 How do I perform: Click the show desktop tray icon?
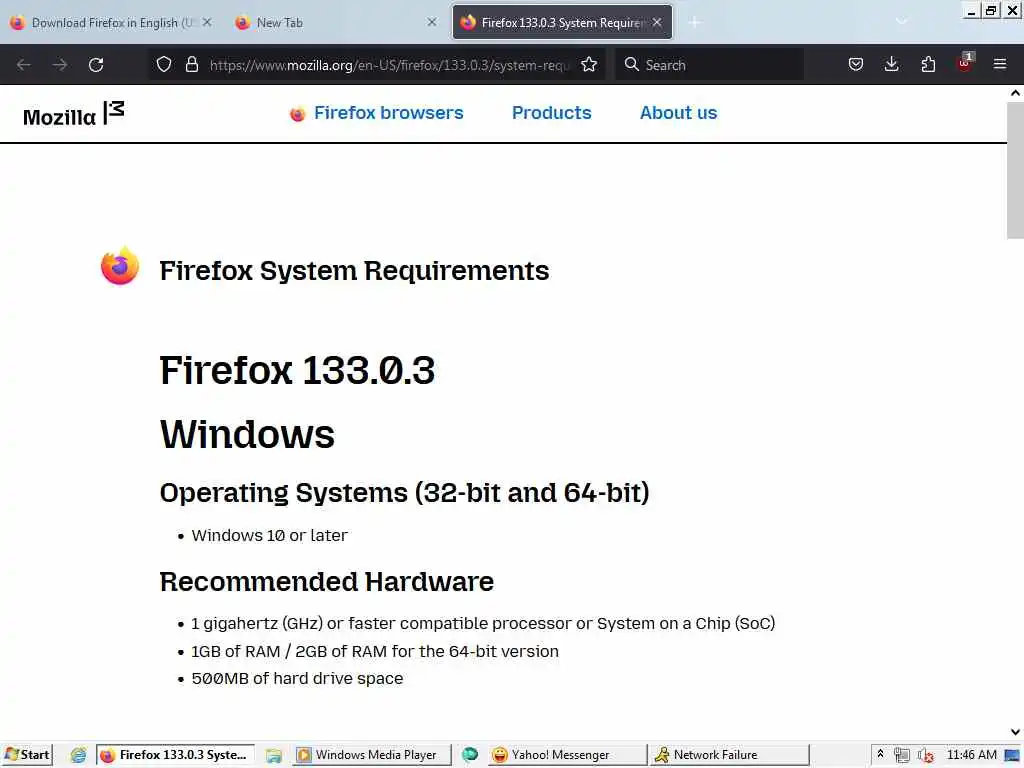click(x=1012, y=755)
